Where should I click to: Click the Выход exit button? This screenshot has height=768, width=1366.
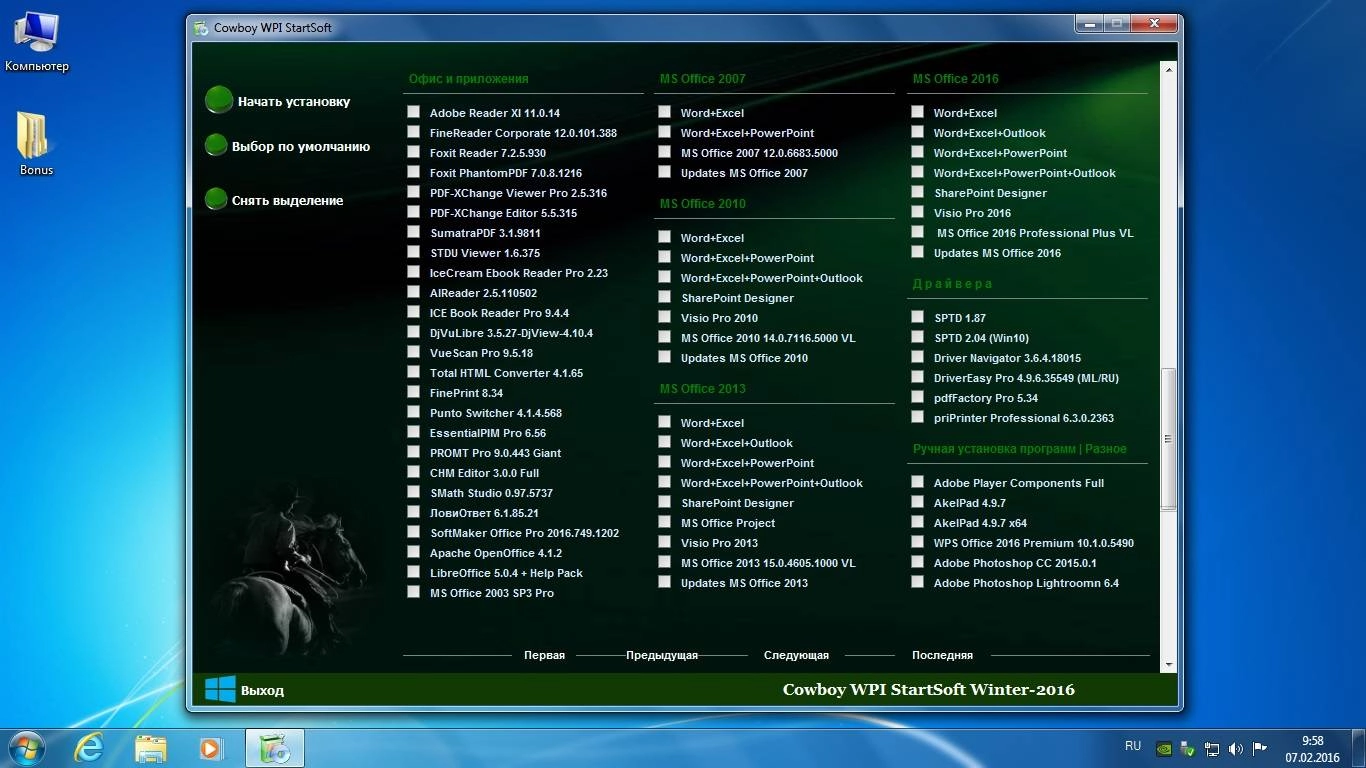pos(262,690)
